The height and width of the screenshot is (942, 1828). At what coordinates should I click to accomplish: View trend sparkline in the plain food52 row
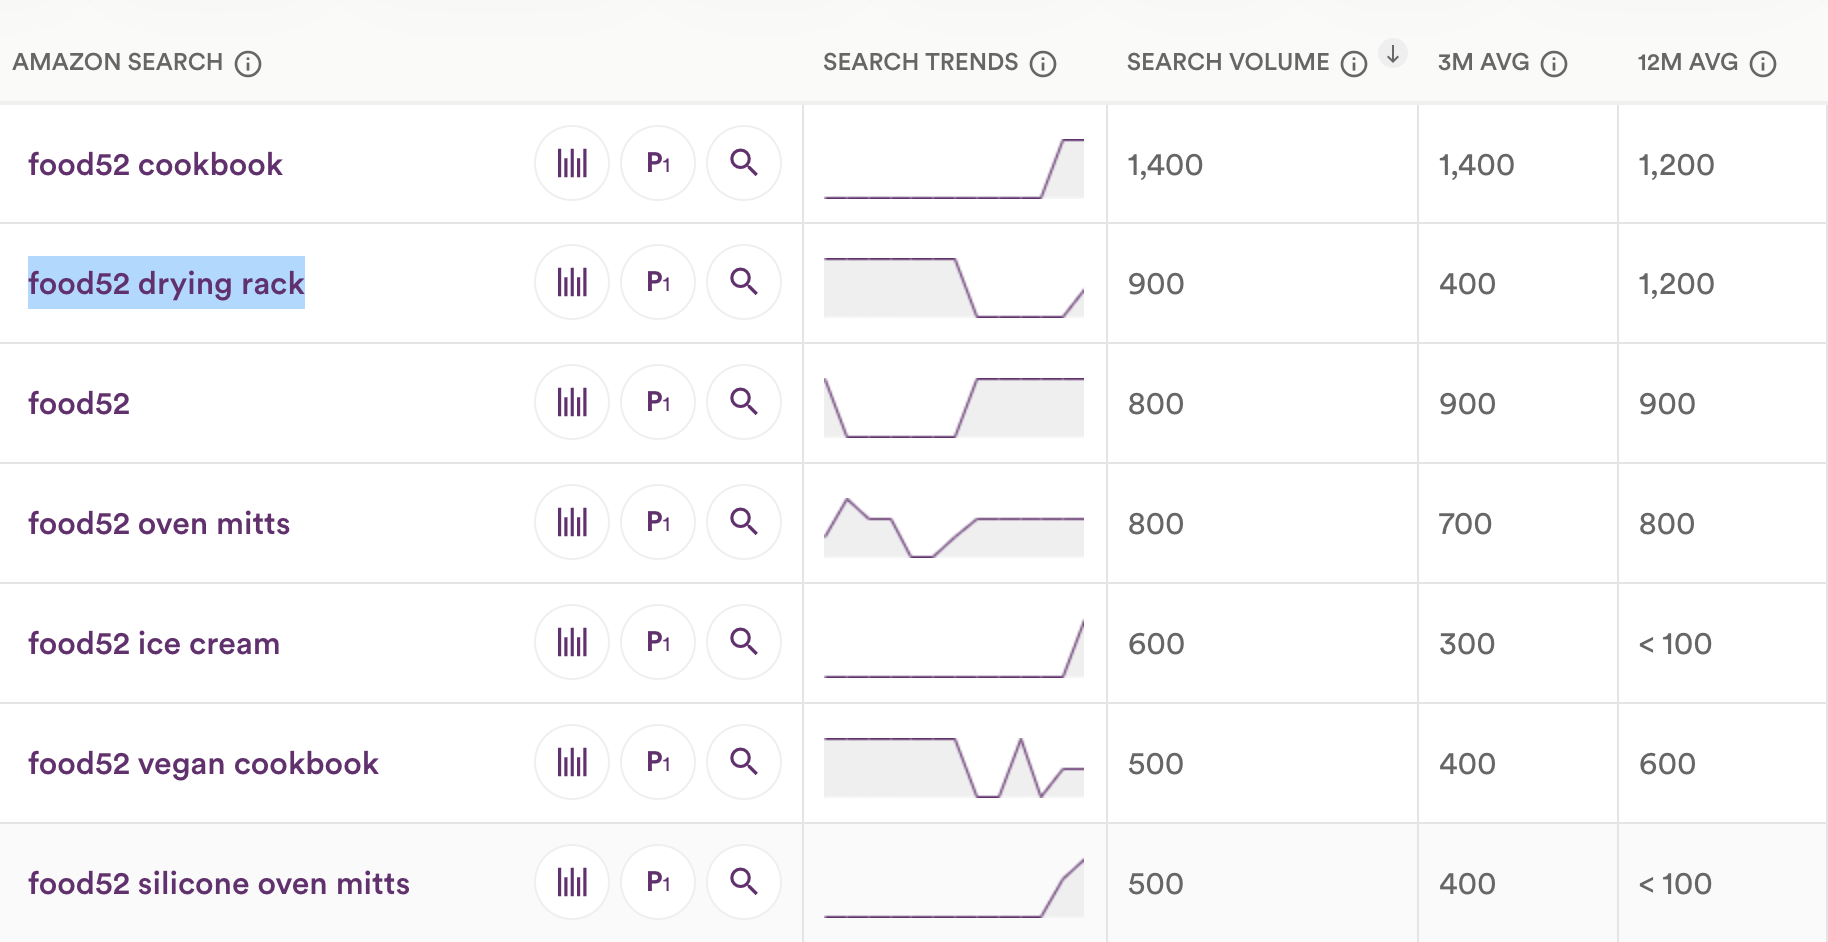coord(954,408)
